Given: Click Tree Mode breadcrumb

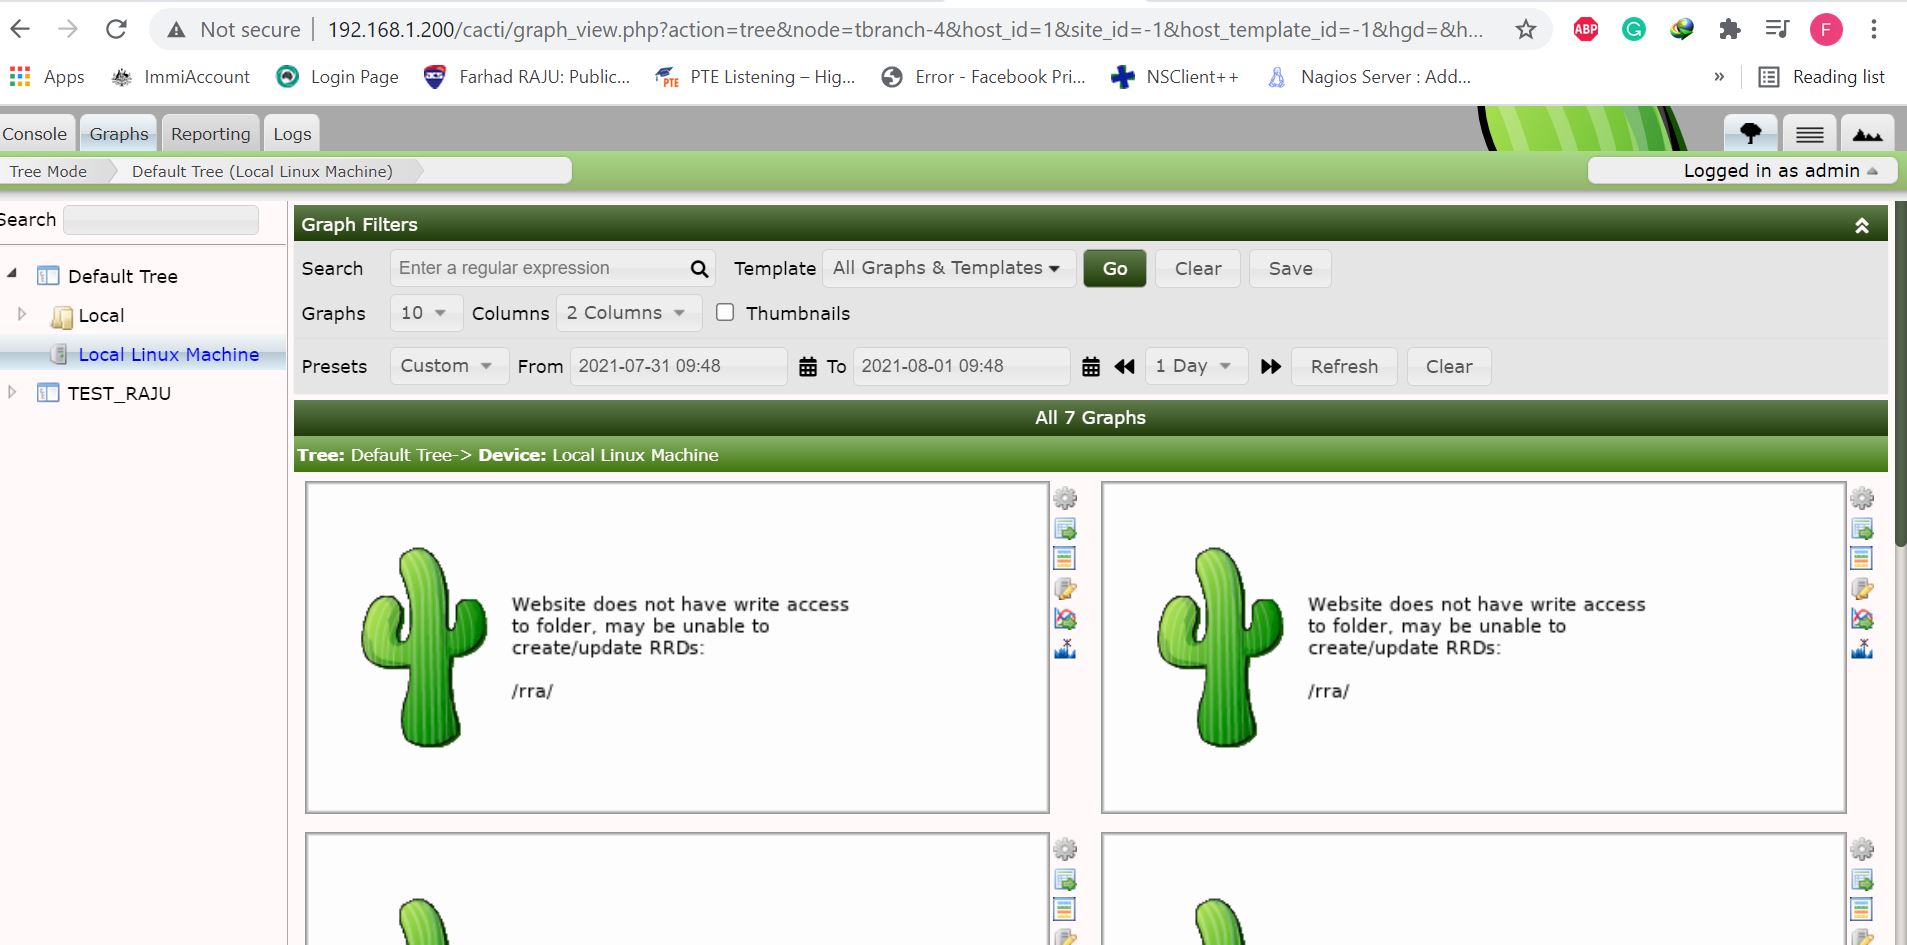Looking at the screenshot, I should pyautogui.click(x=48, y=171).
